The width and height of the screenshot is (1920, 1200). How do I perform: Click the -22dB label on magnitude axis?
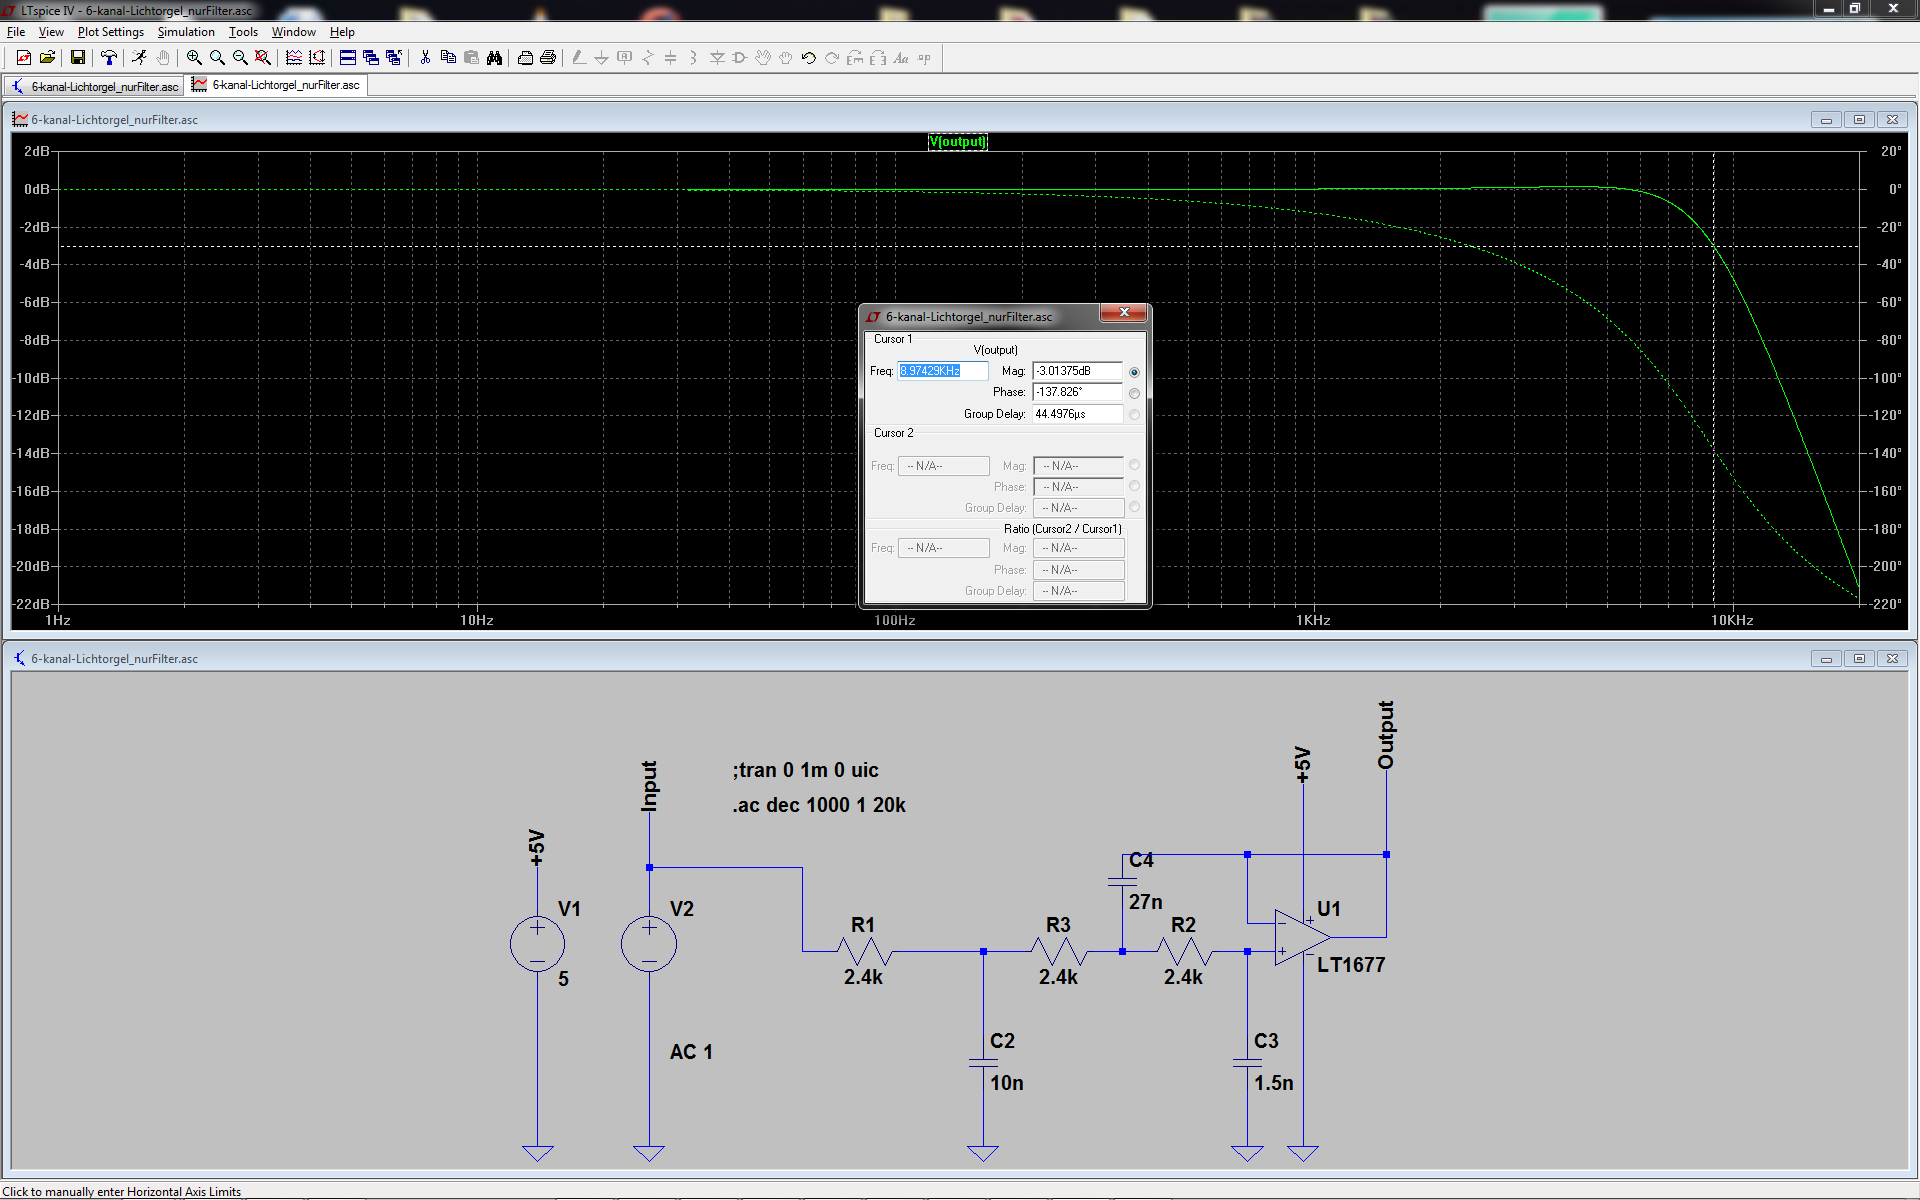31,604
